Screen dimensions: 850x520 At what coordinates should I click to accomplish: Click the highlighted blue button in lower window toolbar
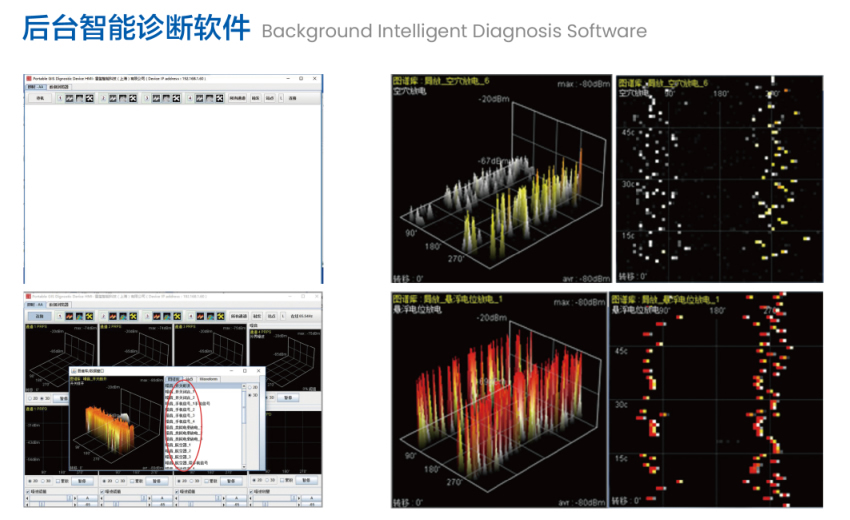(x=40, y=316)
